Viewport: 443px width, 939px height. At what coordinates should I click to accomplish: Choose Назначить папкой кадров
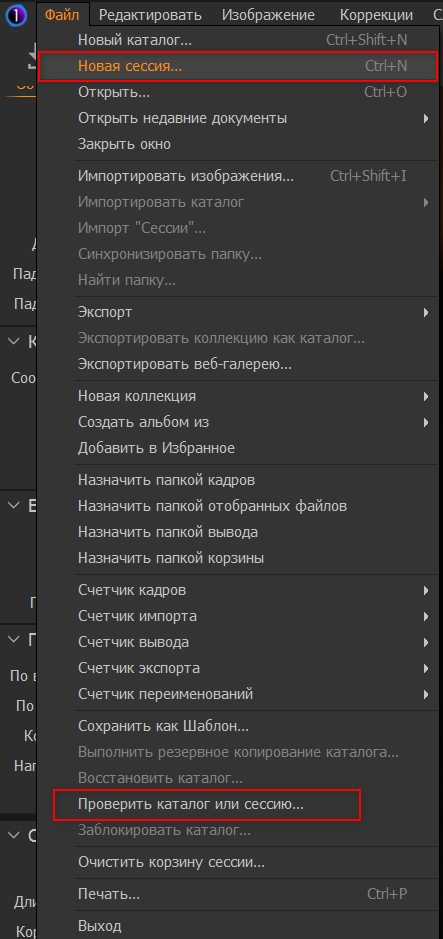pyautogui.click(x=237, y=480)
